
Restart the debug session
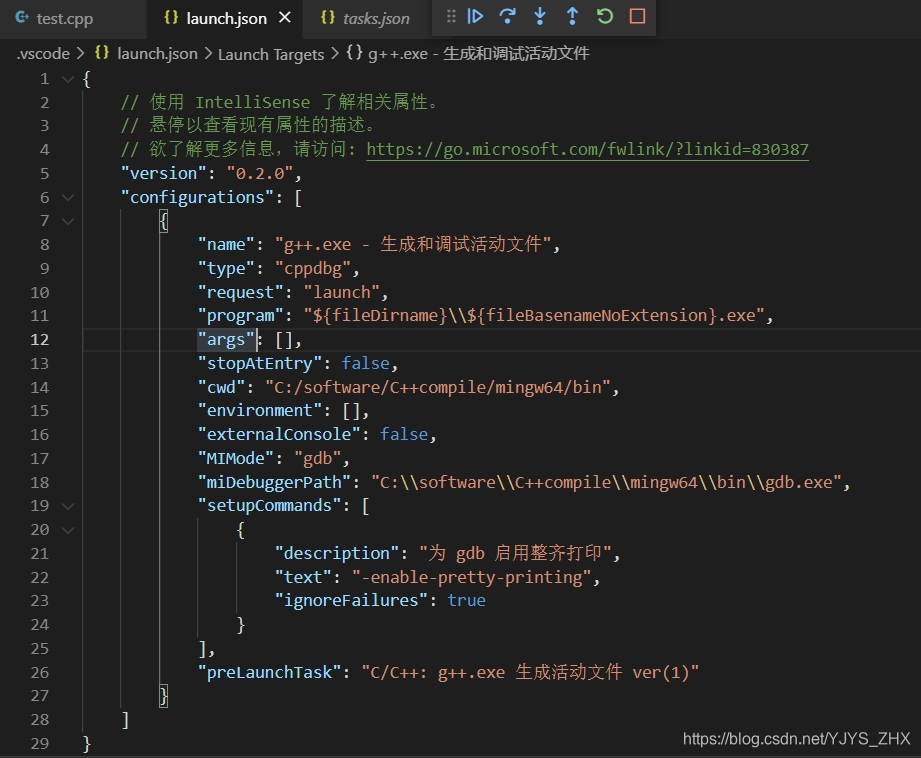point(605,16)
